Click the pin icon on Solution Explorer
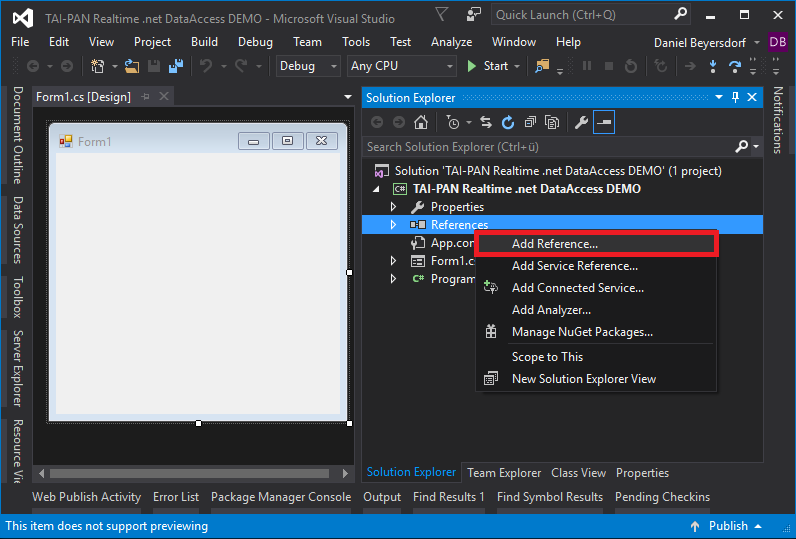Screen dimensions: 796x539 (735, 97)
